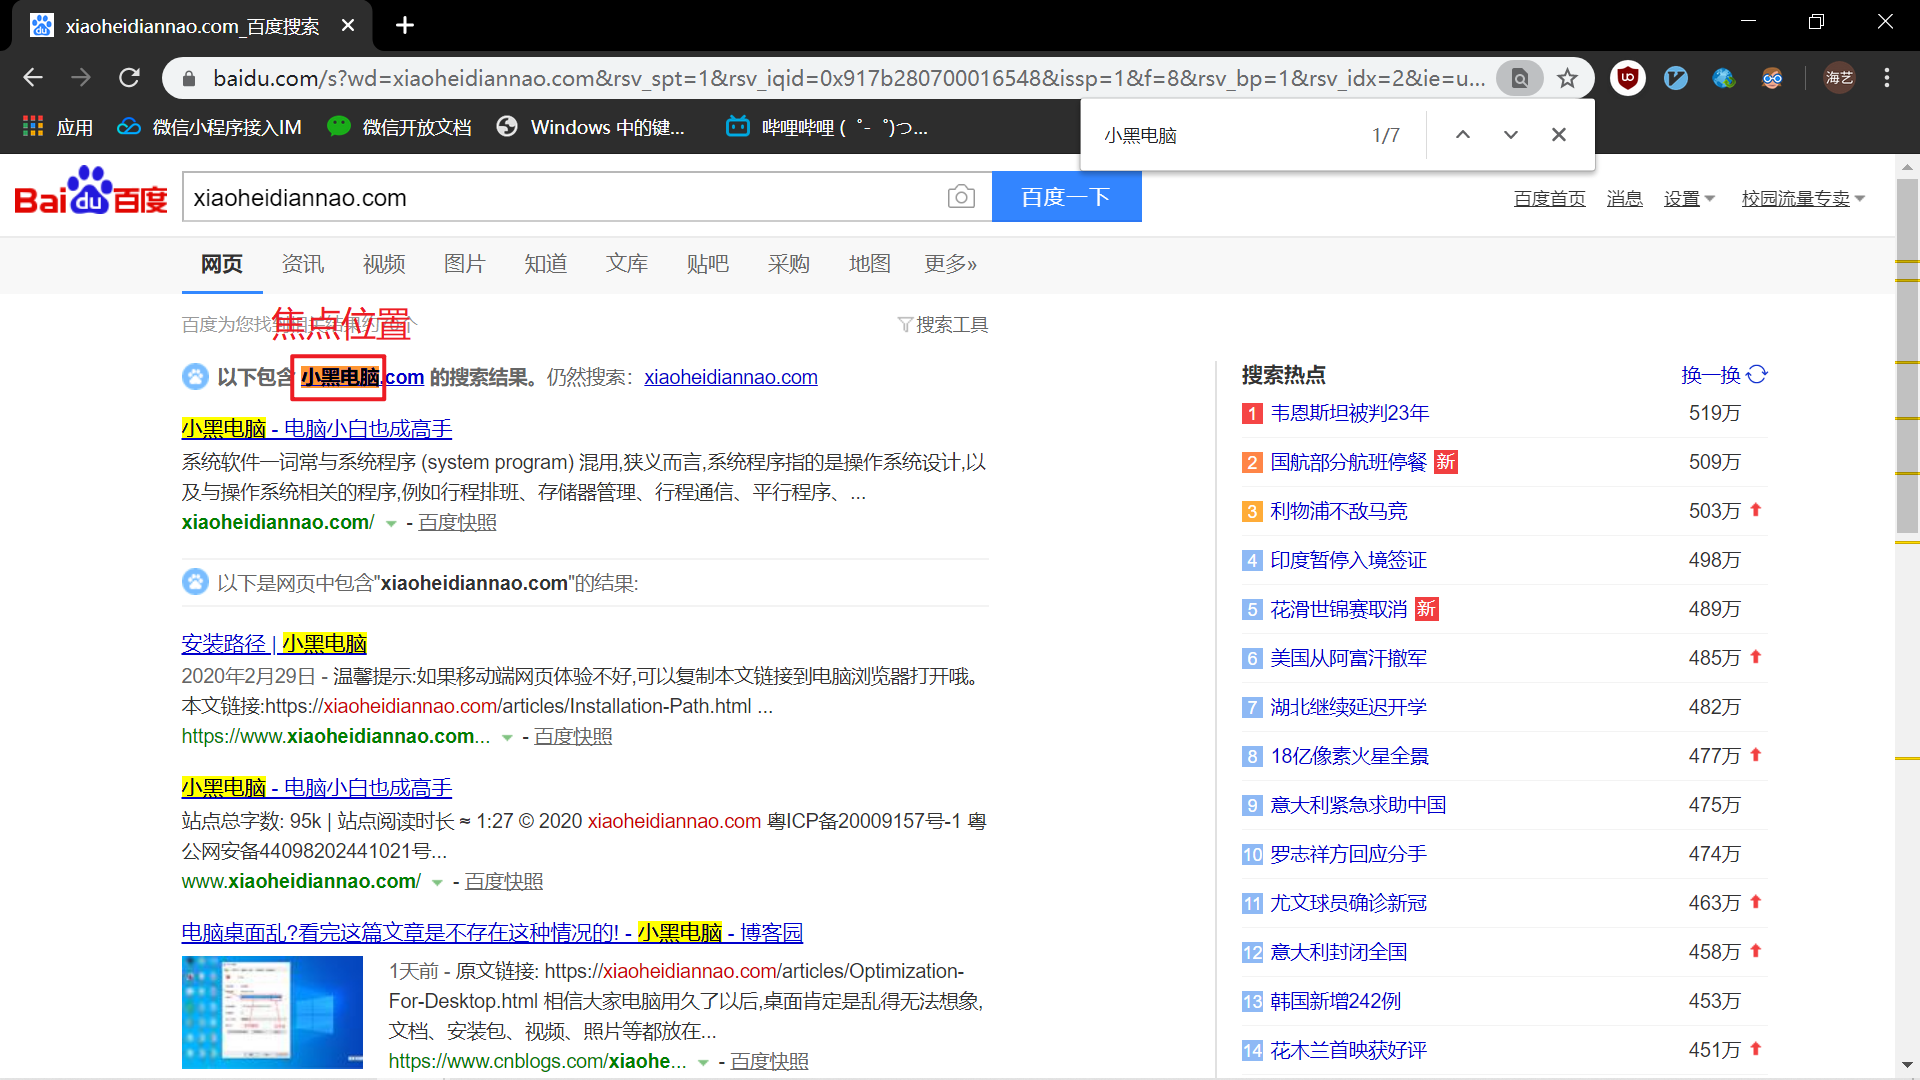
Task: Expand the 更多 tabs
Action: click(950, 264)
